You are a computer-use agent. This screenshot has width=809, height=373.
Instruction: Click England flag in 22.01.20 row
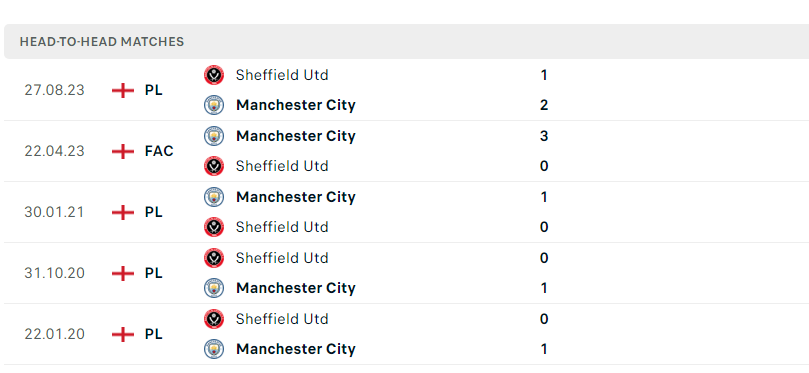coord(123,334)
